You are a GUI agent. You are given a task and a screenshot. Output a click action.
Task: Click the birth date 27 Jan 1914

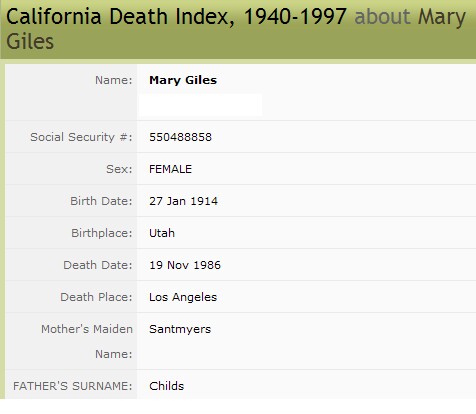click(183, 201)
